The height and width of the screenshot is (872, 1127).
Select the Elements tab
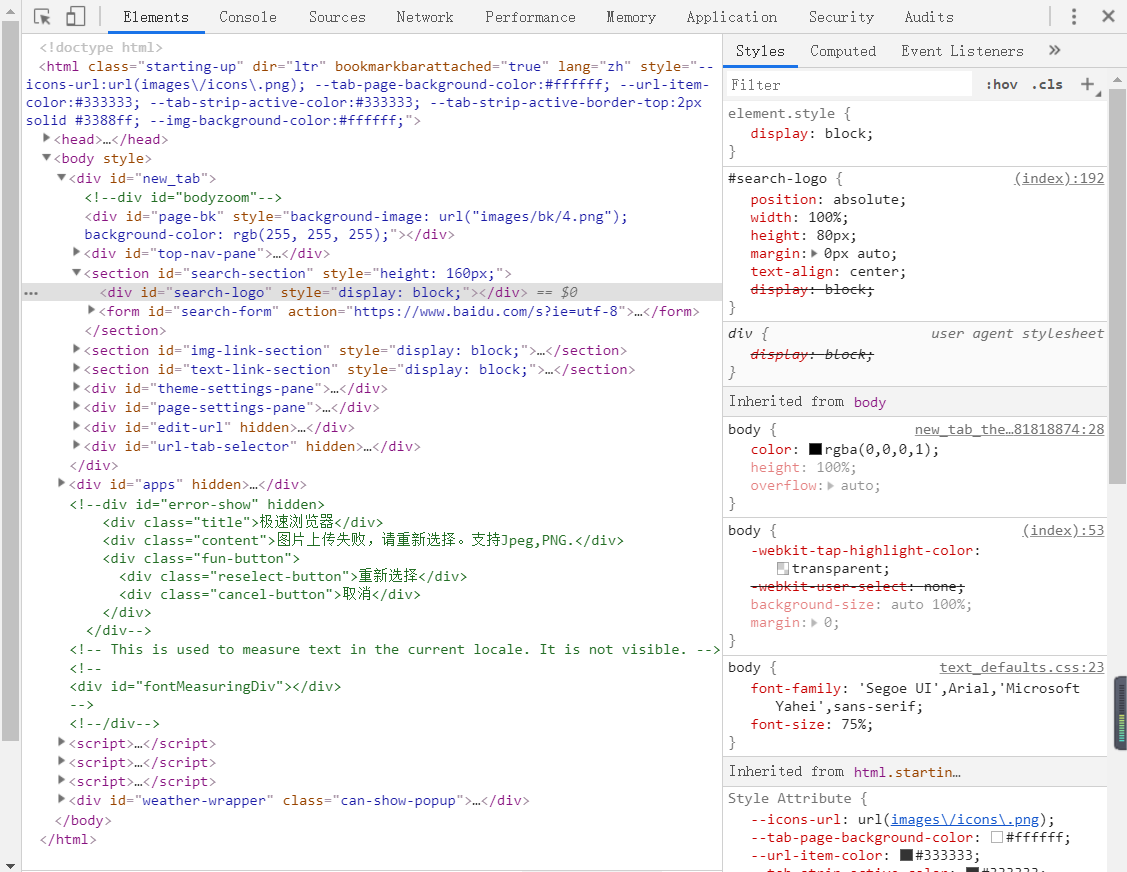click(x=156, y=17)
